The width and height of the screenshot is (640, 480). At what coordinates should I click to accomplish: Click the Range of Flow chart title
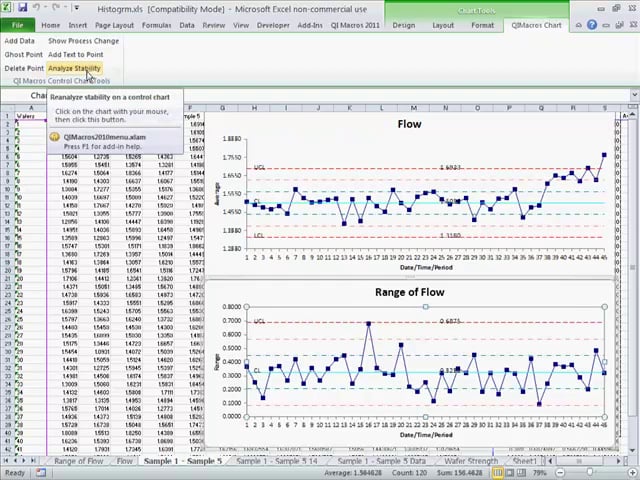tap(409, 292)
